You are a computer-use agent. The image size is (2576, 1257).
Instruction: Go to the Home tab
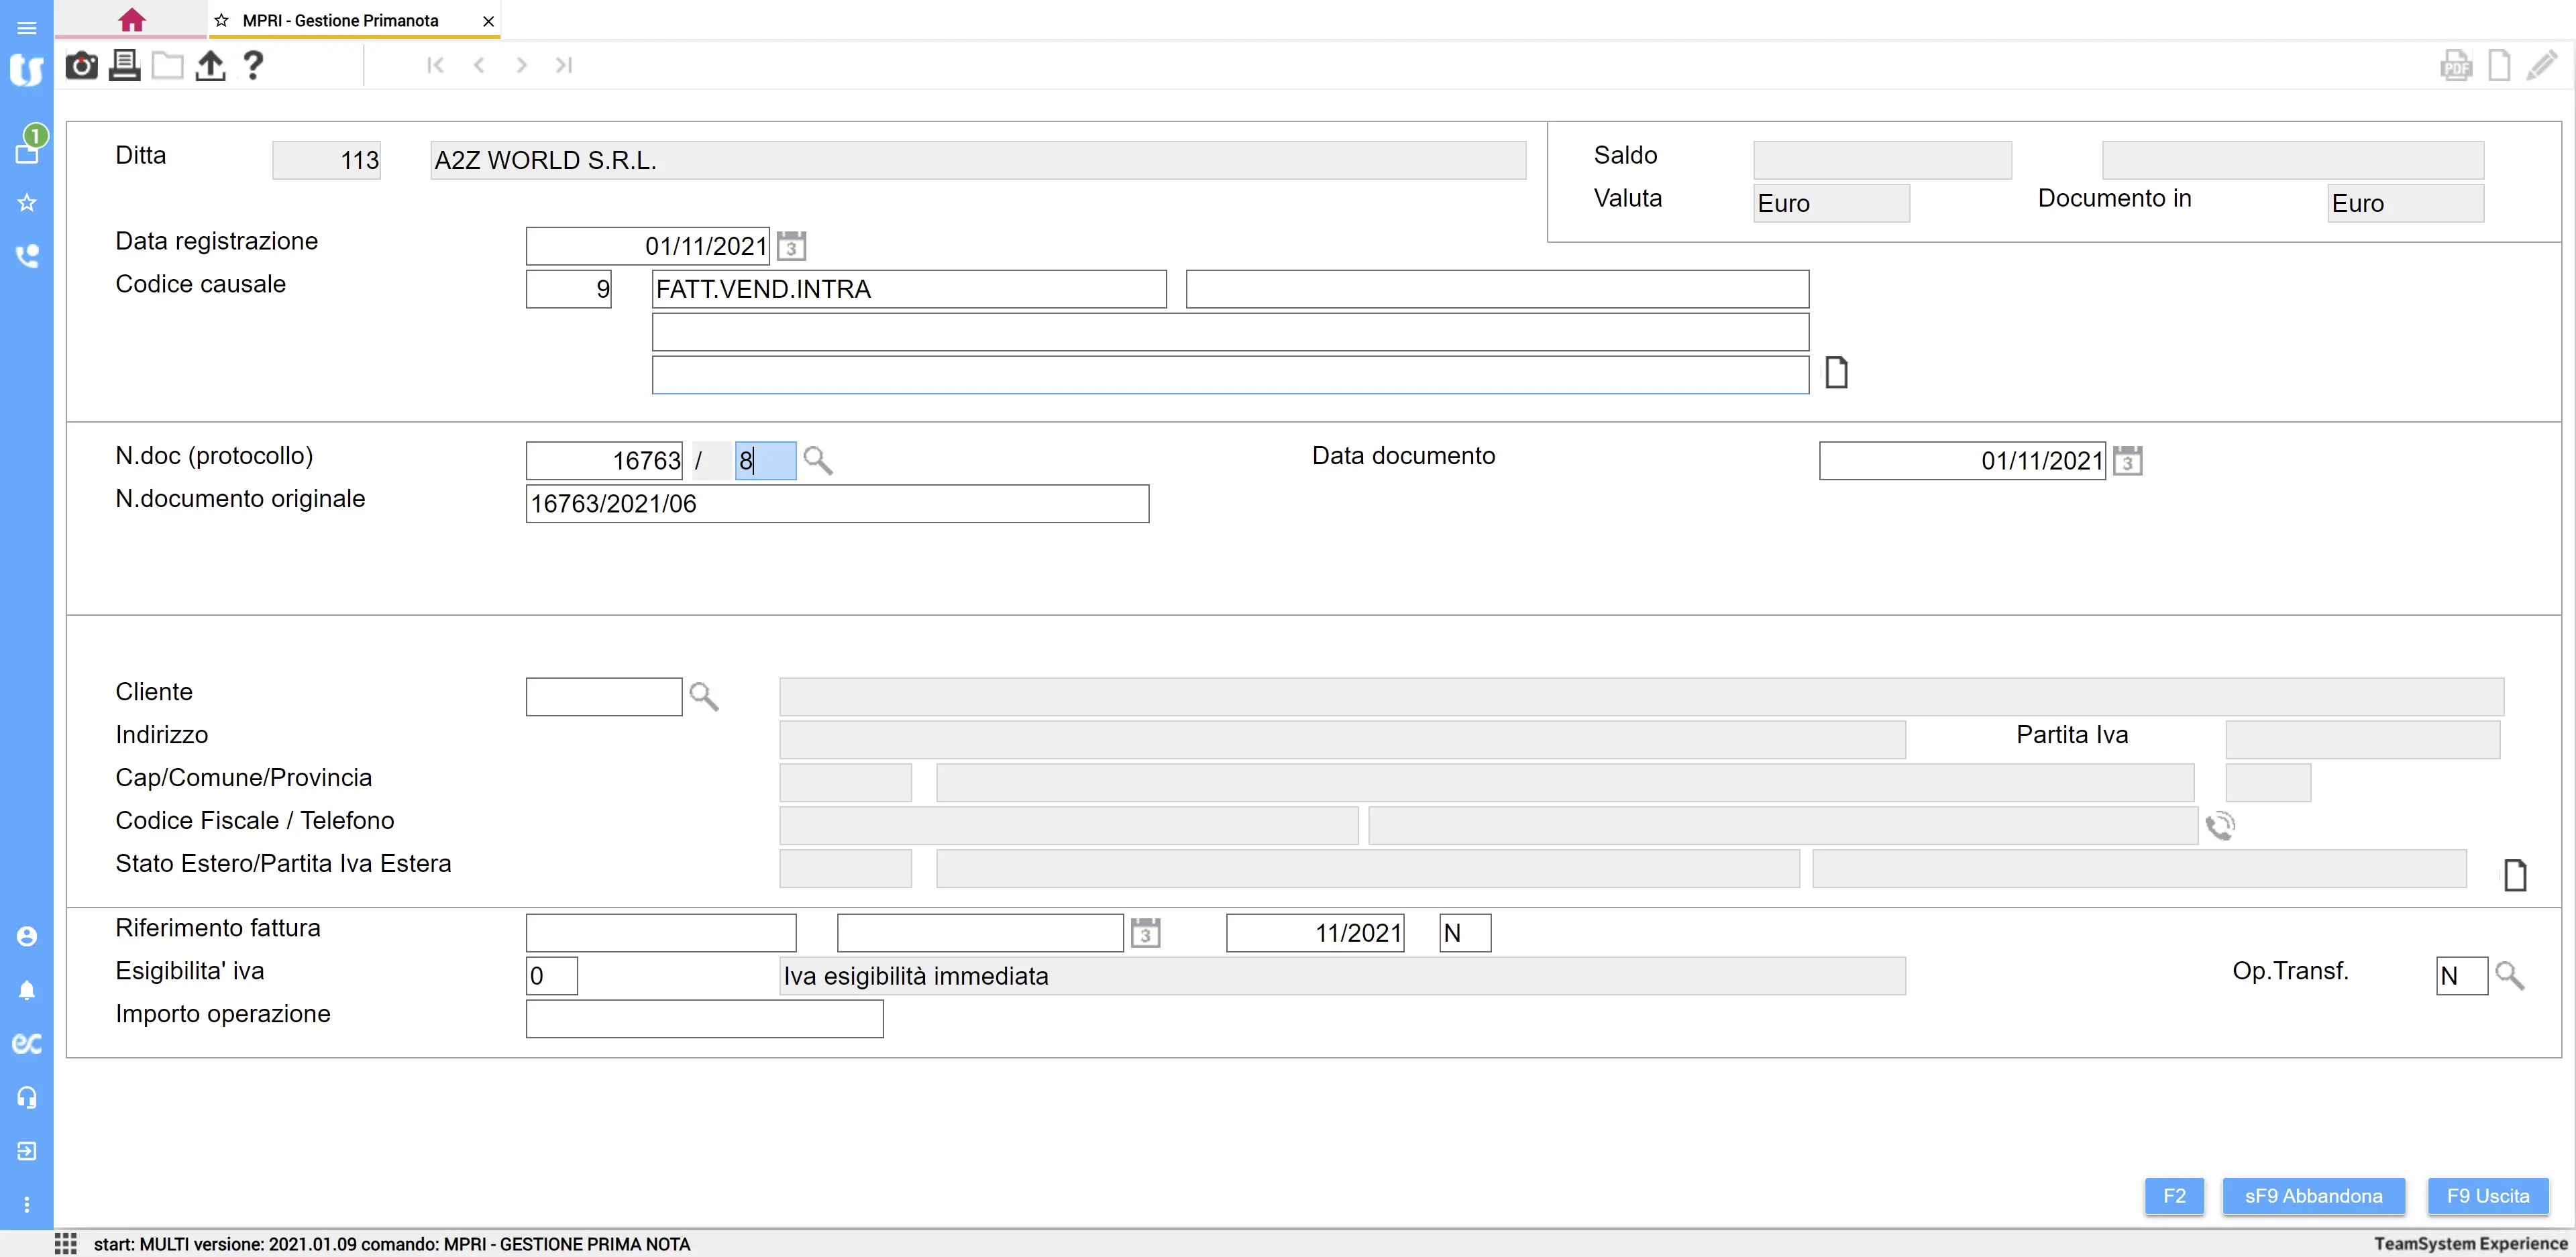pyautogui.click(x=131, y=20)
